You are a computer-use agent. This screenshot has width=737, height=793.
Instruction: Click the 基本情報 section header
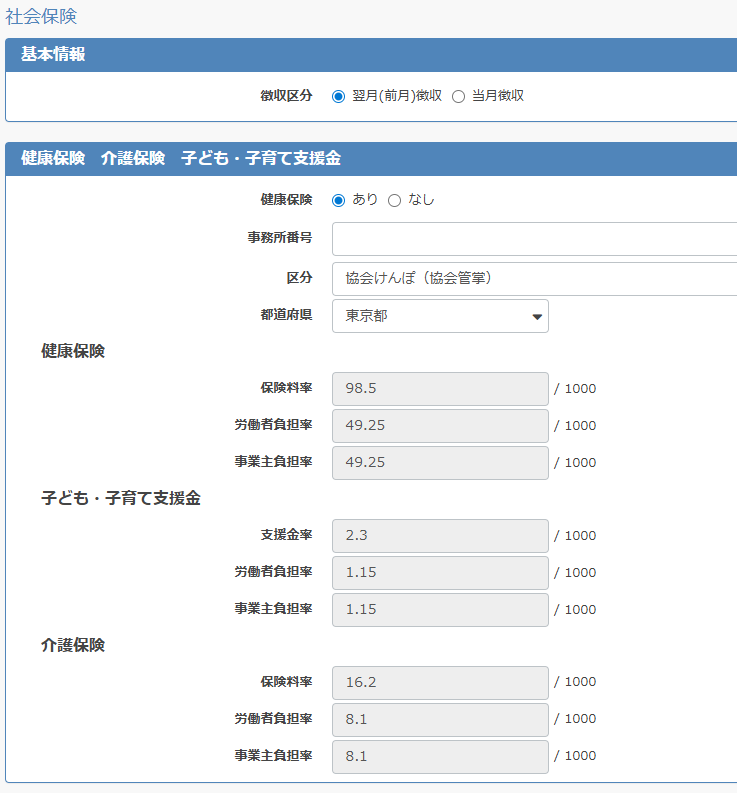pyautogui.click(x=53, y=55)
